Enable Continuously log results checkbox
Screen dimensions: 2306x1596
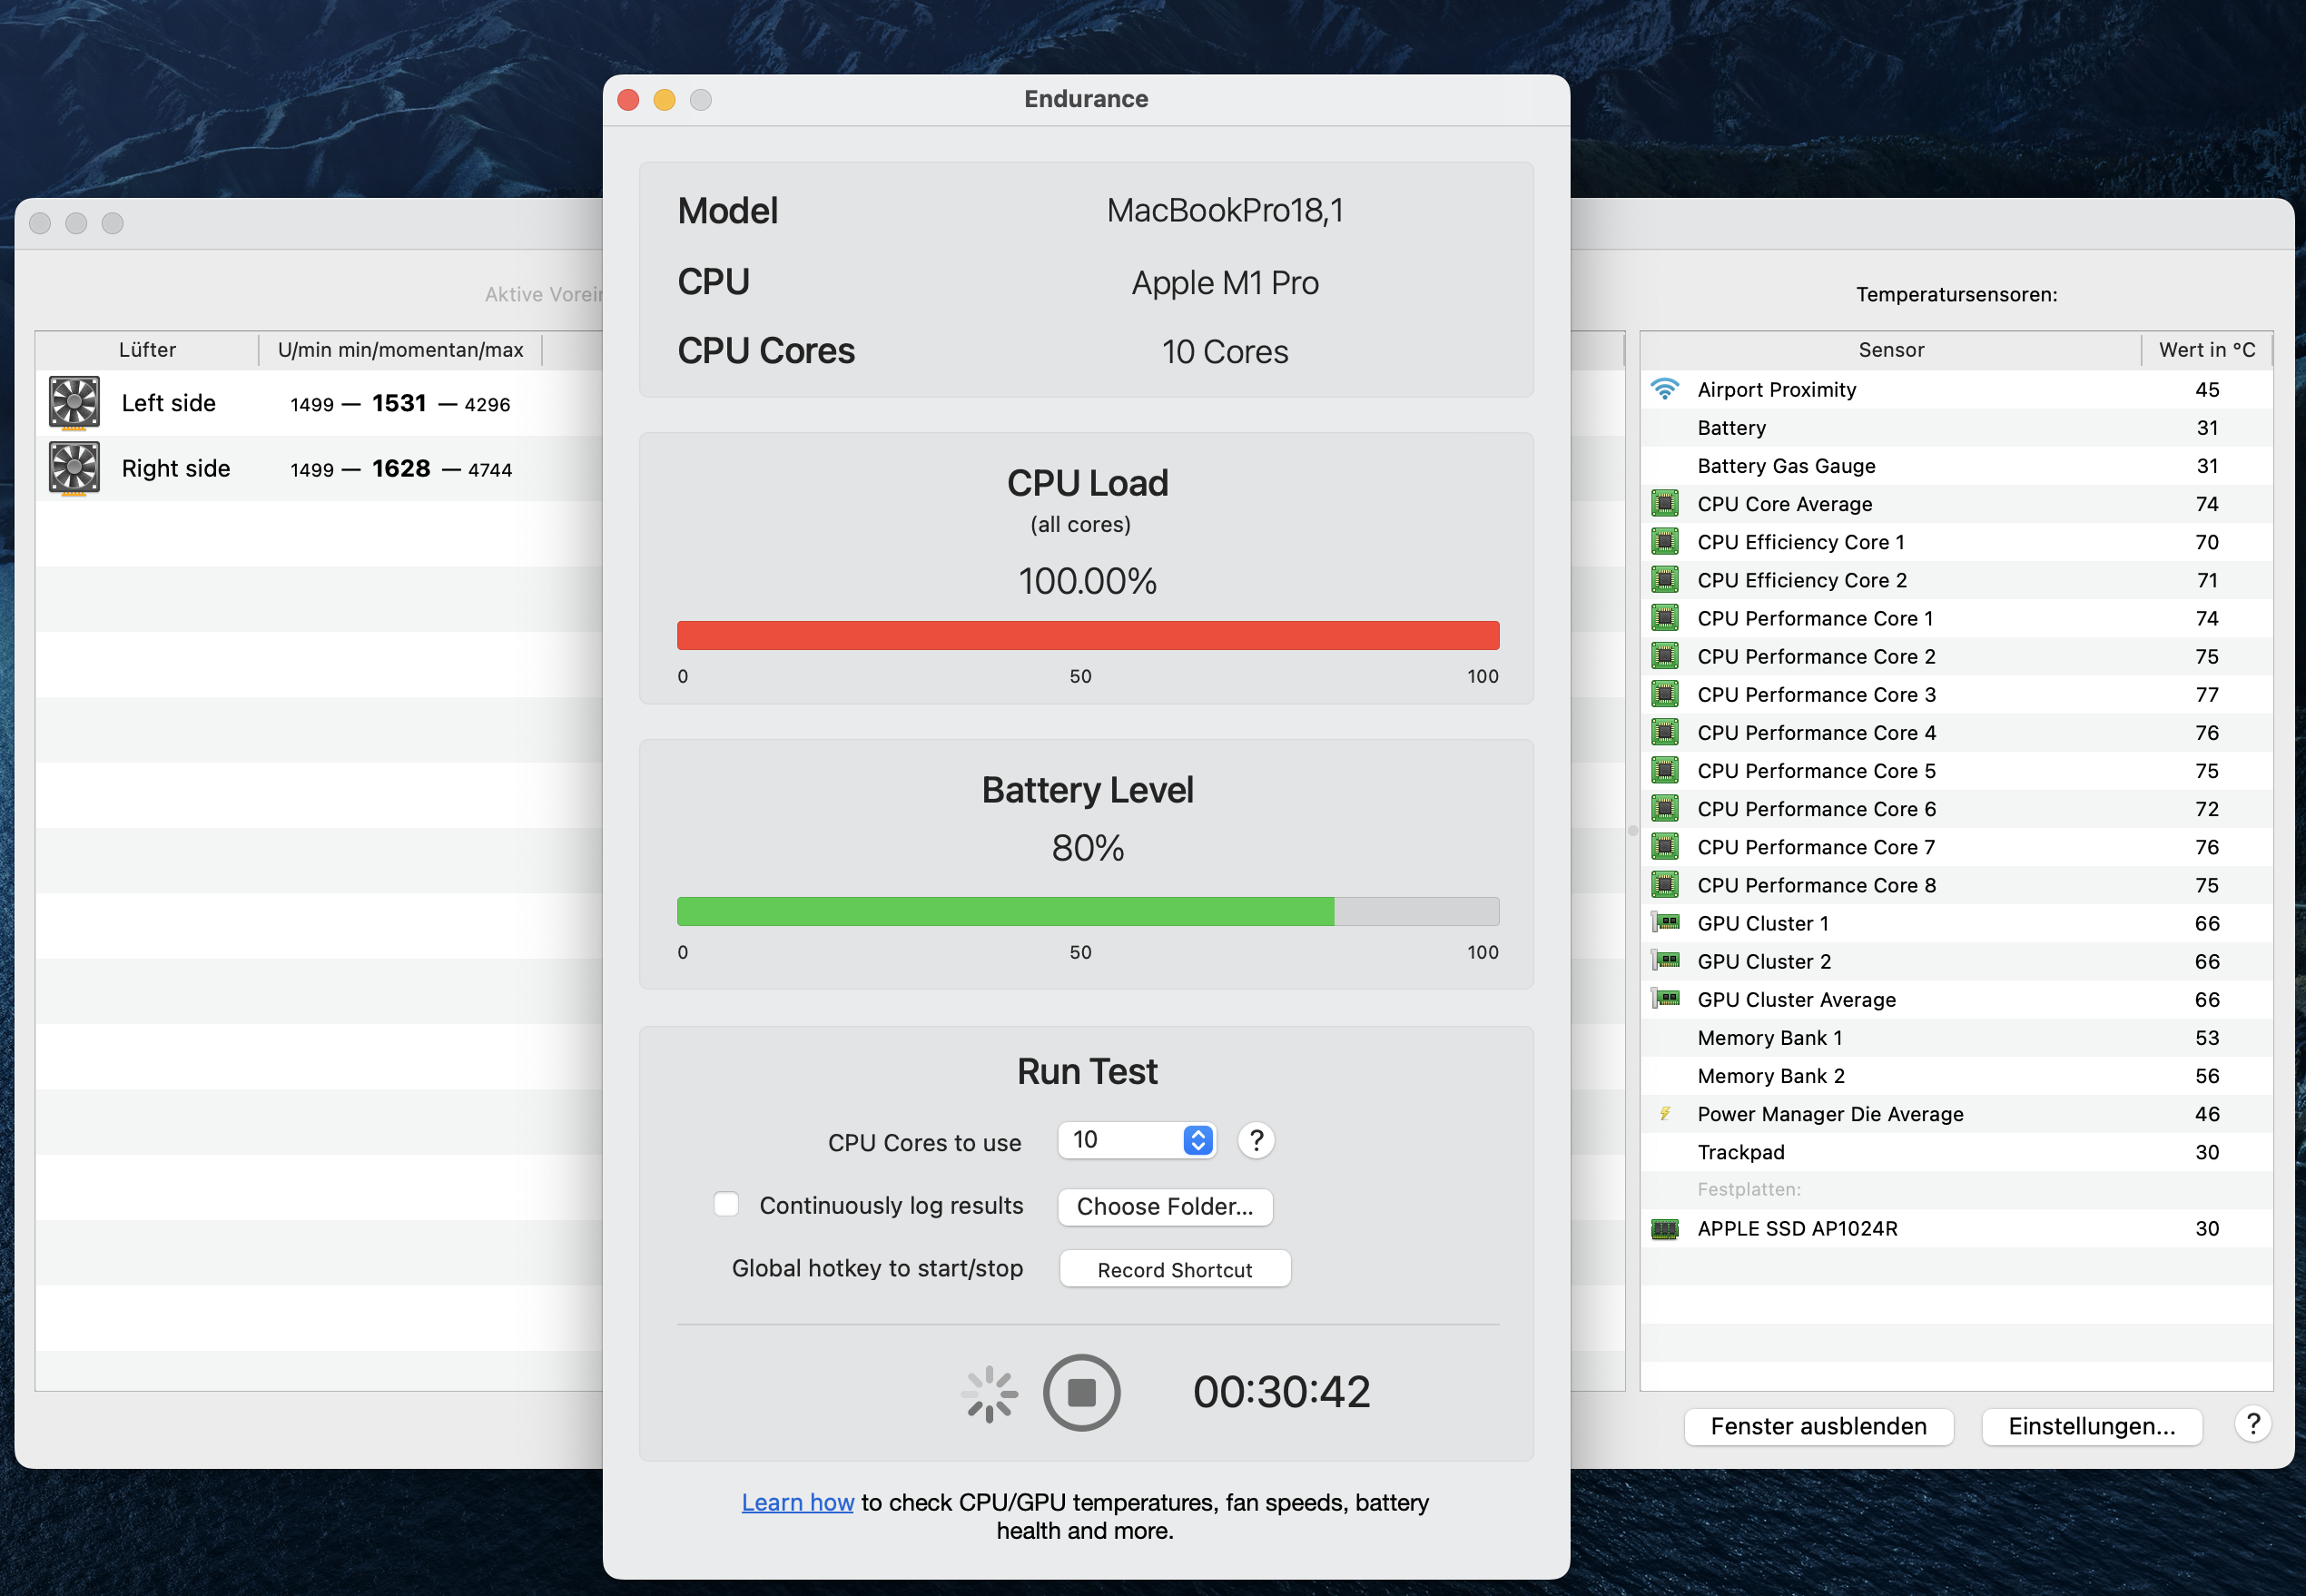tap(724, 1206)
